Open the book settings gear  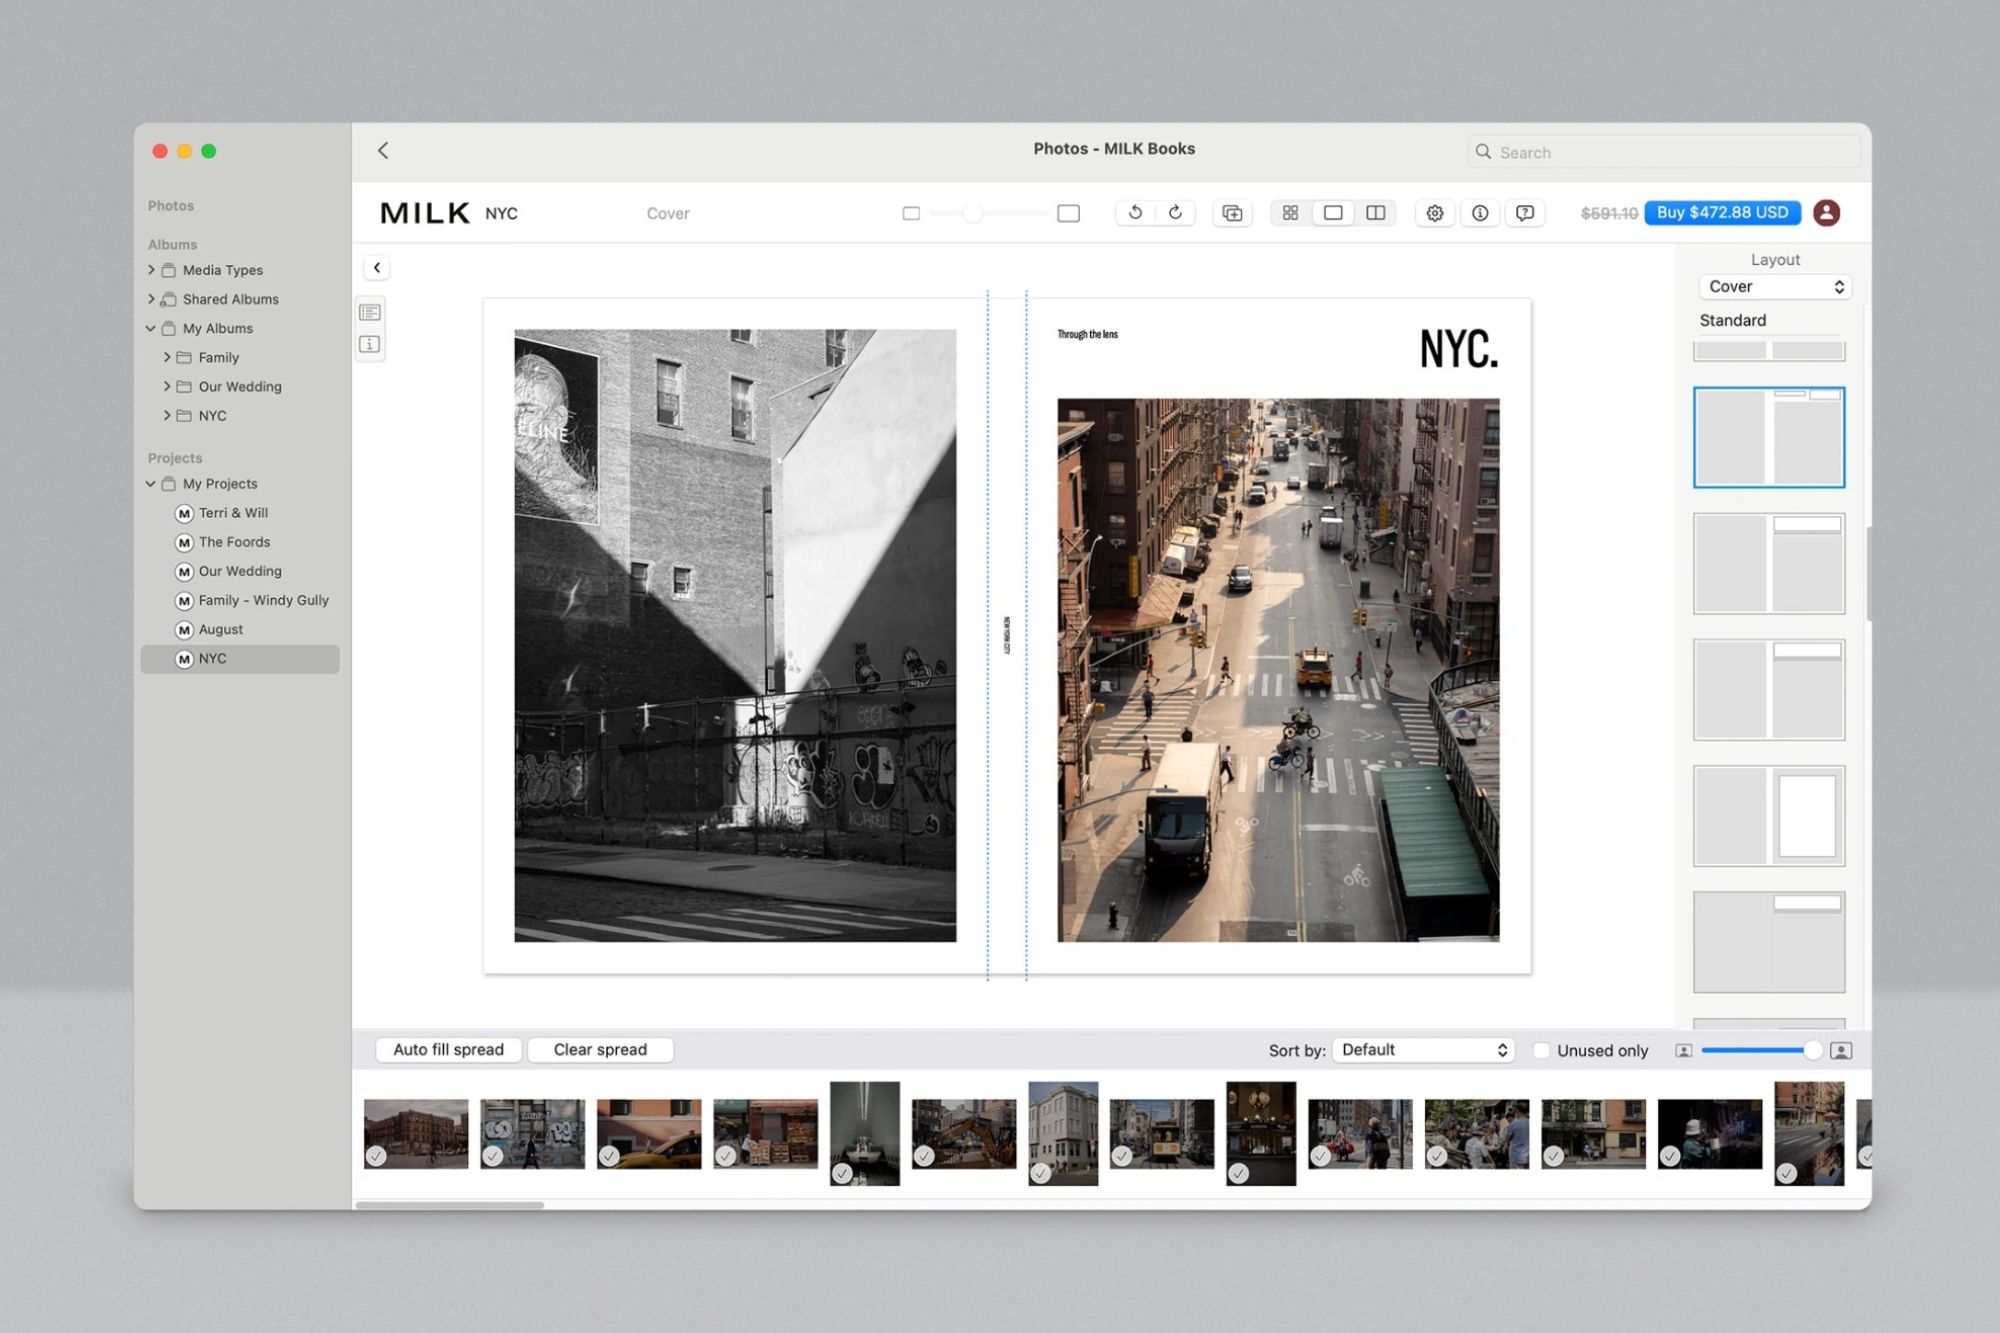[1434, 213]
